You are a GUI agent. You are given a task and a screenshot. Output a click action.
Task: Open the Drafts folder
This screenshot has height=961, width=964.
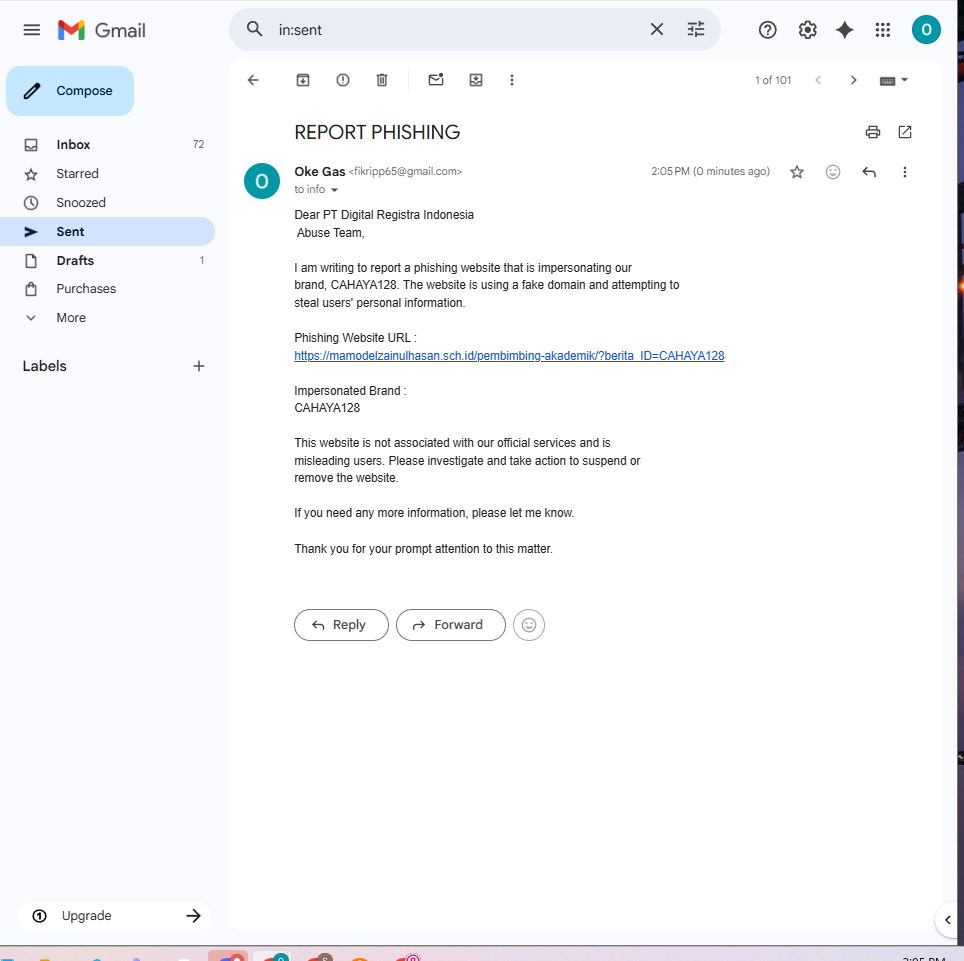[108, 260]
